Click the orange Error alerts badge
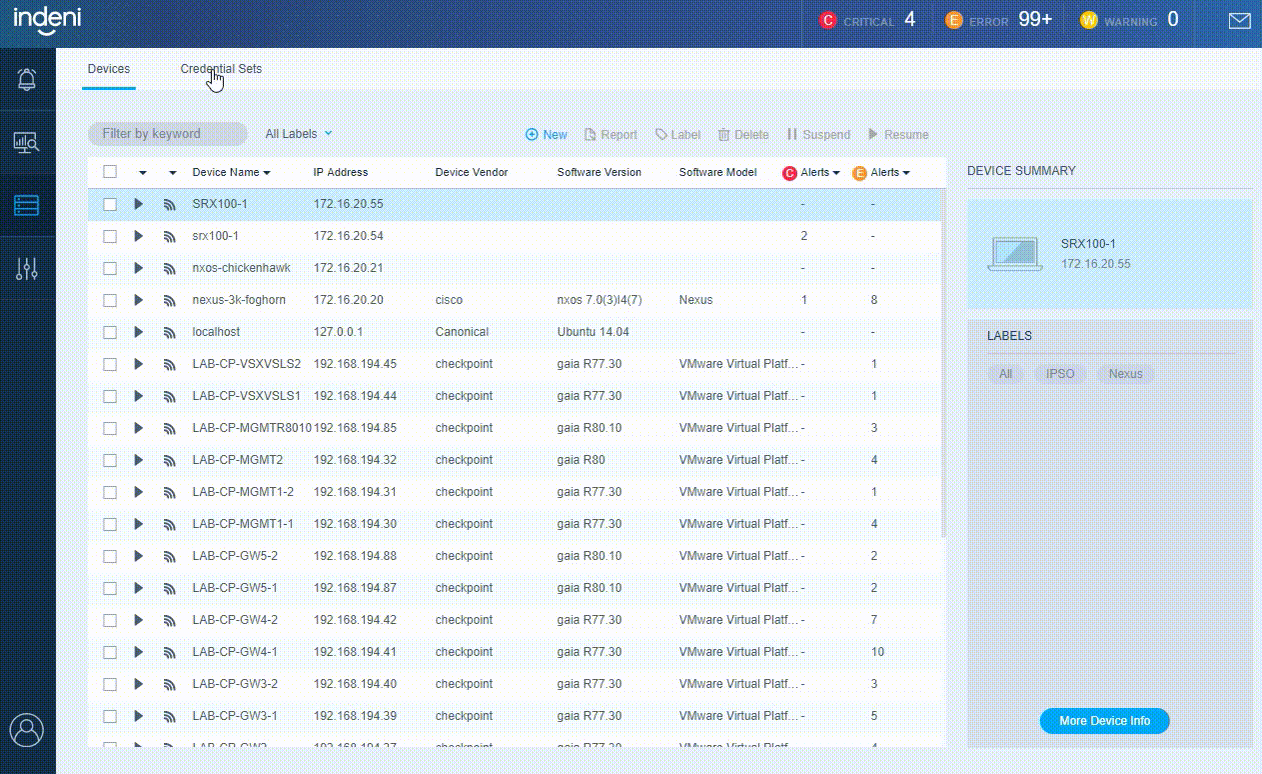Viewport: 1262px width, 774px height. (x=954, y=20)
